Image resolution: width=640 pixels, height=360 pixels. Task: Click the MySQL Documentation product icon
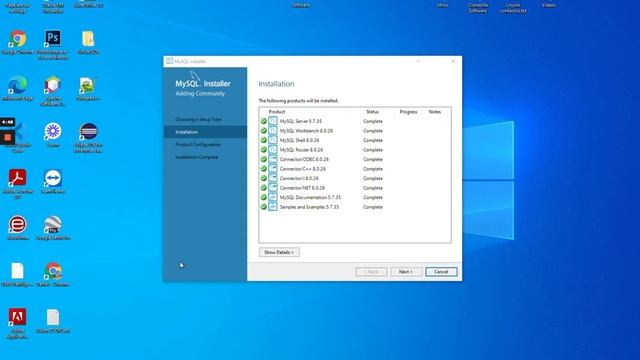click(273, 197)
